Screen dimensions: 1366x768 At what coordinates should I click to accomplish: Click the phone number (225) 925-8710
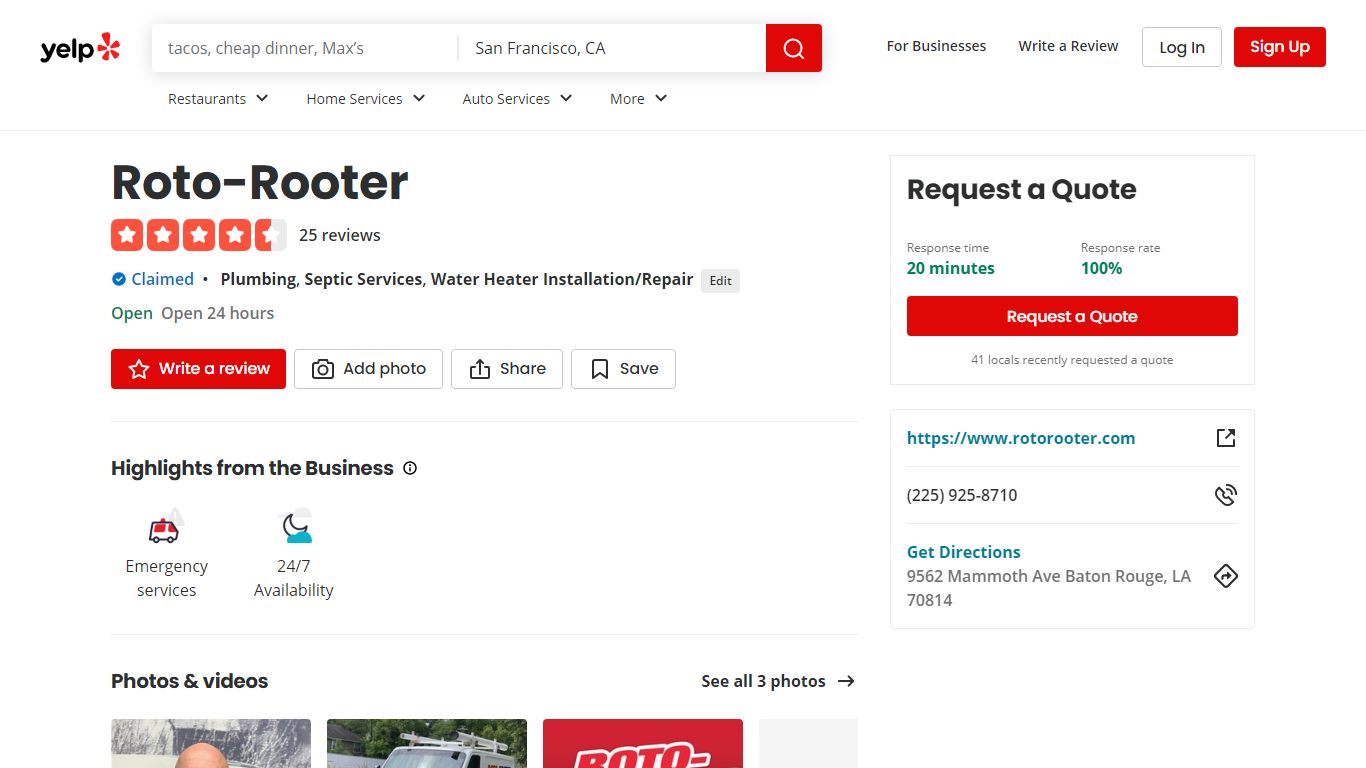[962, 495]
